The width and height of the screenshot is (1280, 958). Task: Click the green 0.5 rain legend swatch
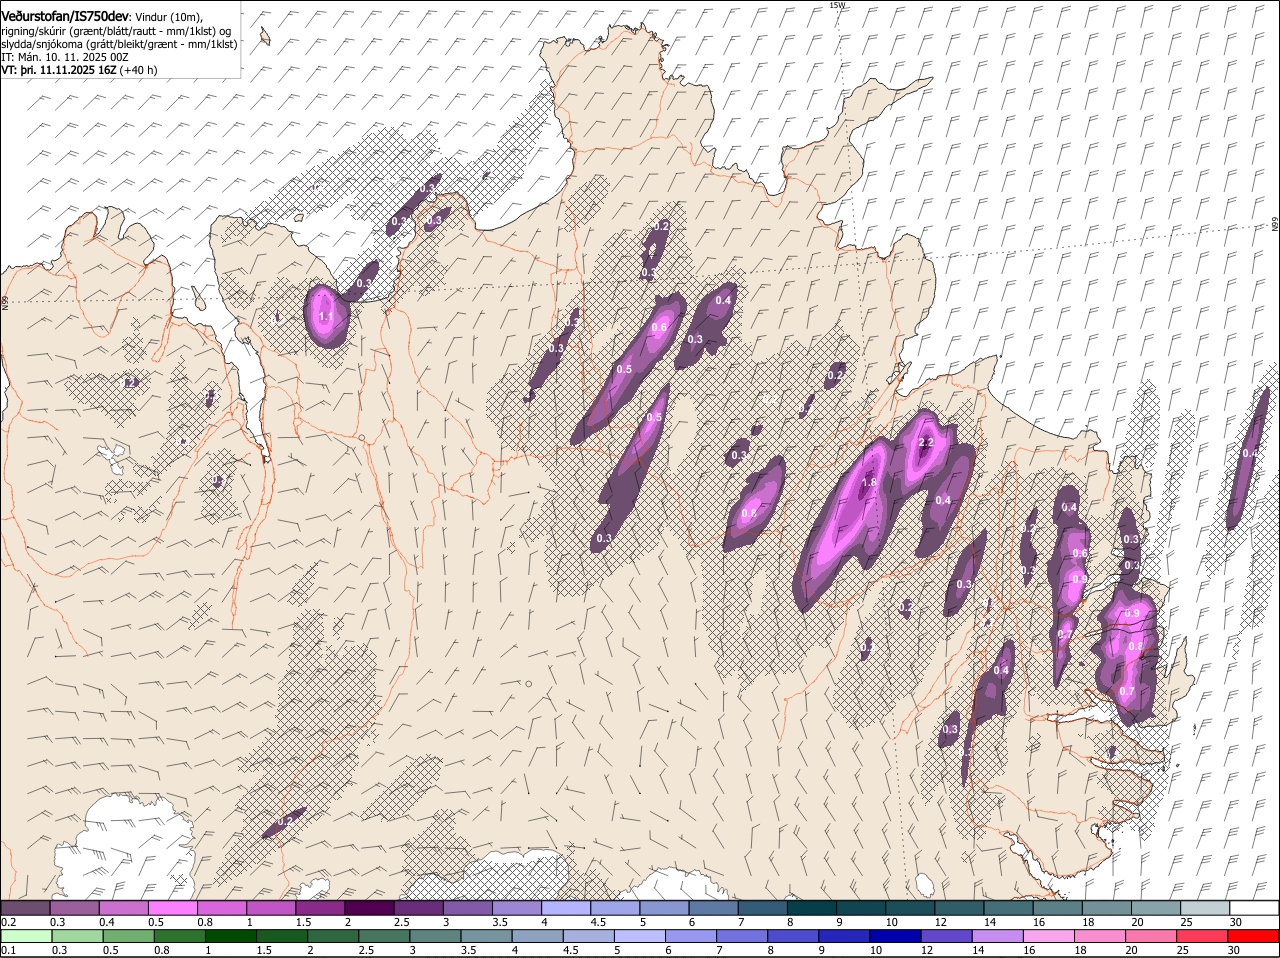coord(128,937)
